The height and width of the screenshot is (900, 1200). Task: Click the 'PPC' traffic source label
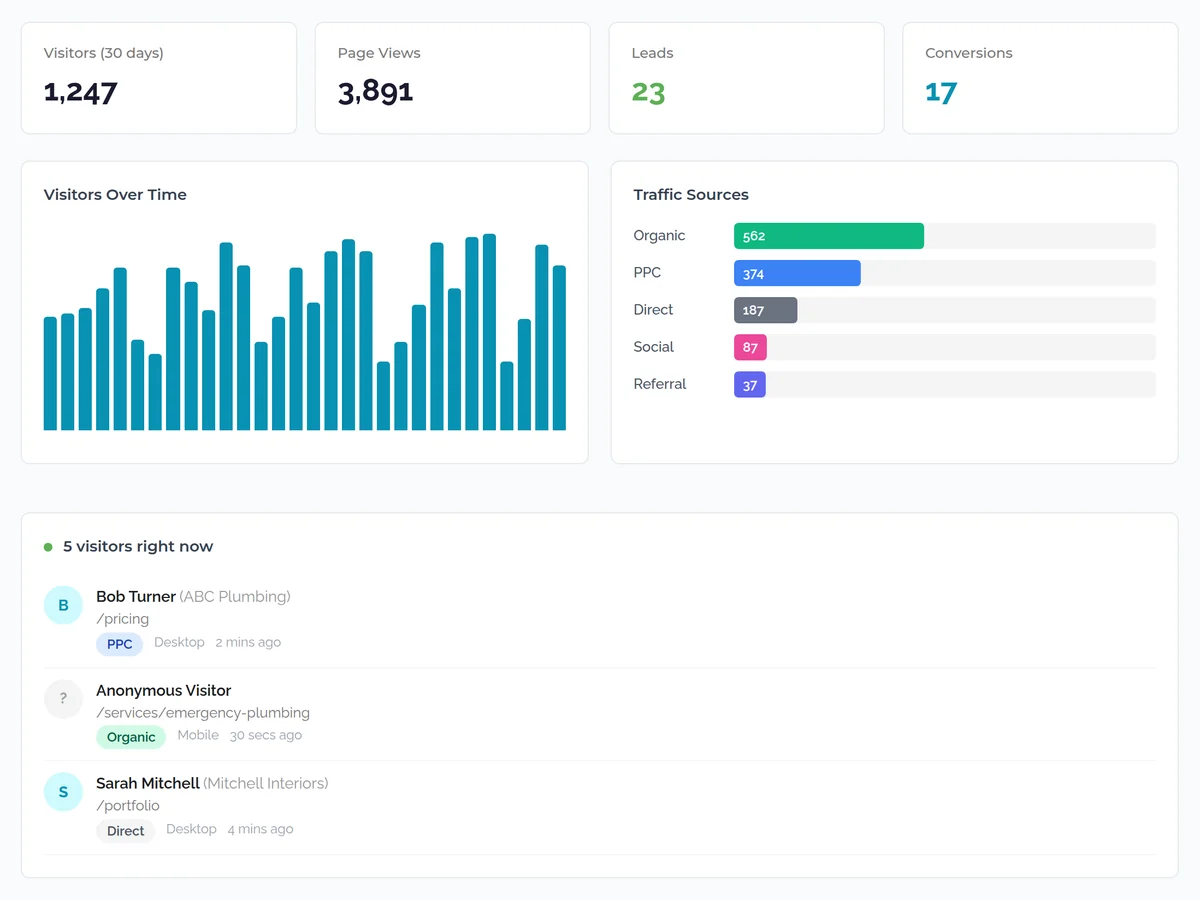click(647, 273)
